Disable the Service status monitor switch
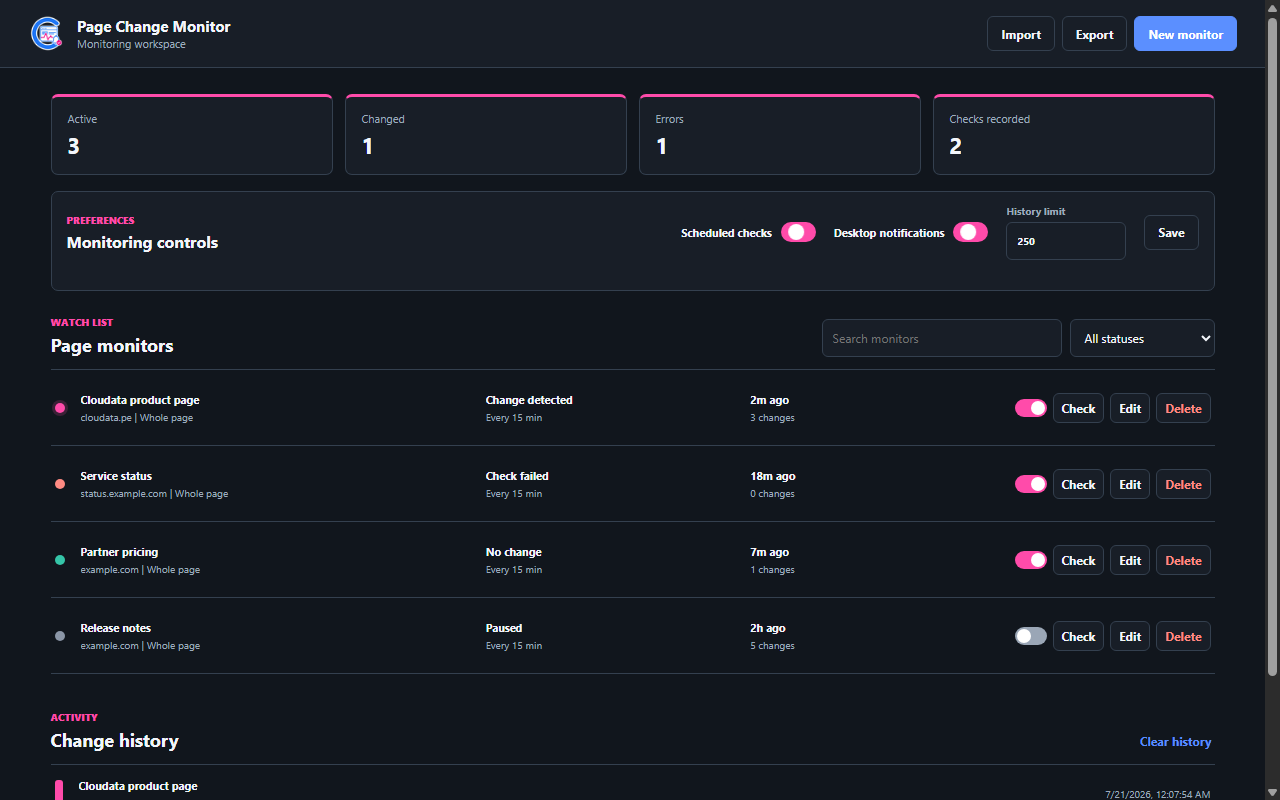1280x800 pixels. (x=1031, y=484)
